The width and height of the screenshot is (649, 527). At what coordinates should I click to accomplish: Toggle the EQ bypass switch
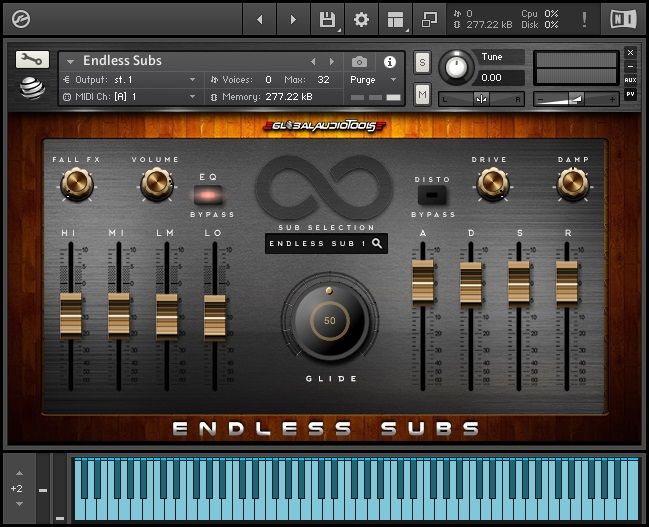(x=208, y=195)
